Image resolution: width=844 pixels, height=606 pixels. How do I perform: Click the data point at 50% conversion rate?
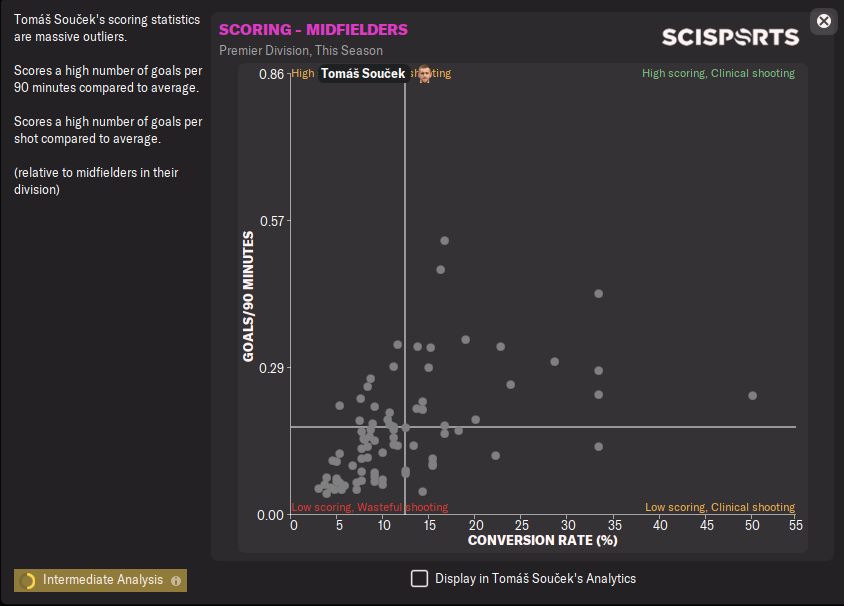pos(752,396)
